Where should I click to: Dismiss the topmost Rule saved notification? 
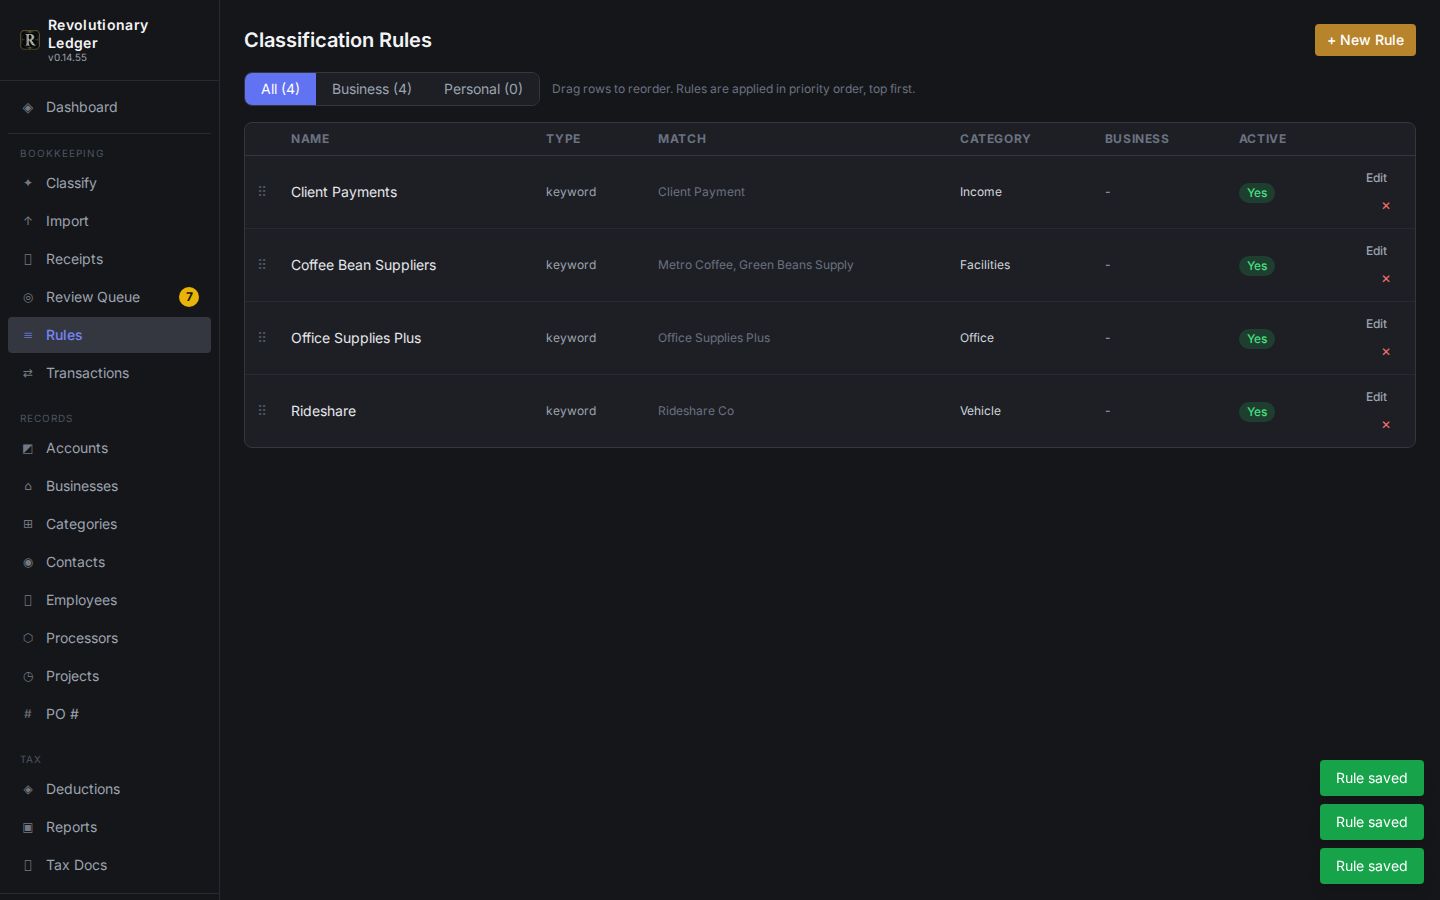coord(1372,778)
